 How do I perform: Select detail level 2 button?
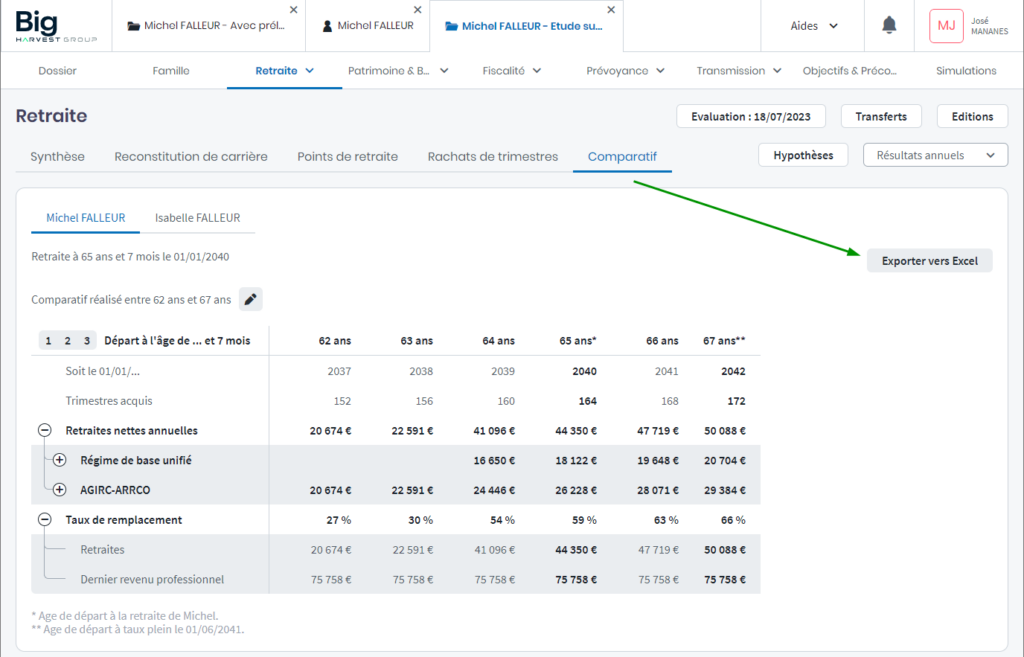click(x=68, y=341)
